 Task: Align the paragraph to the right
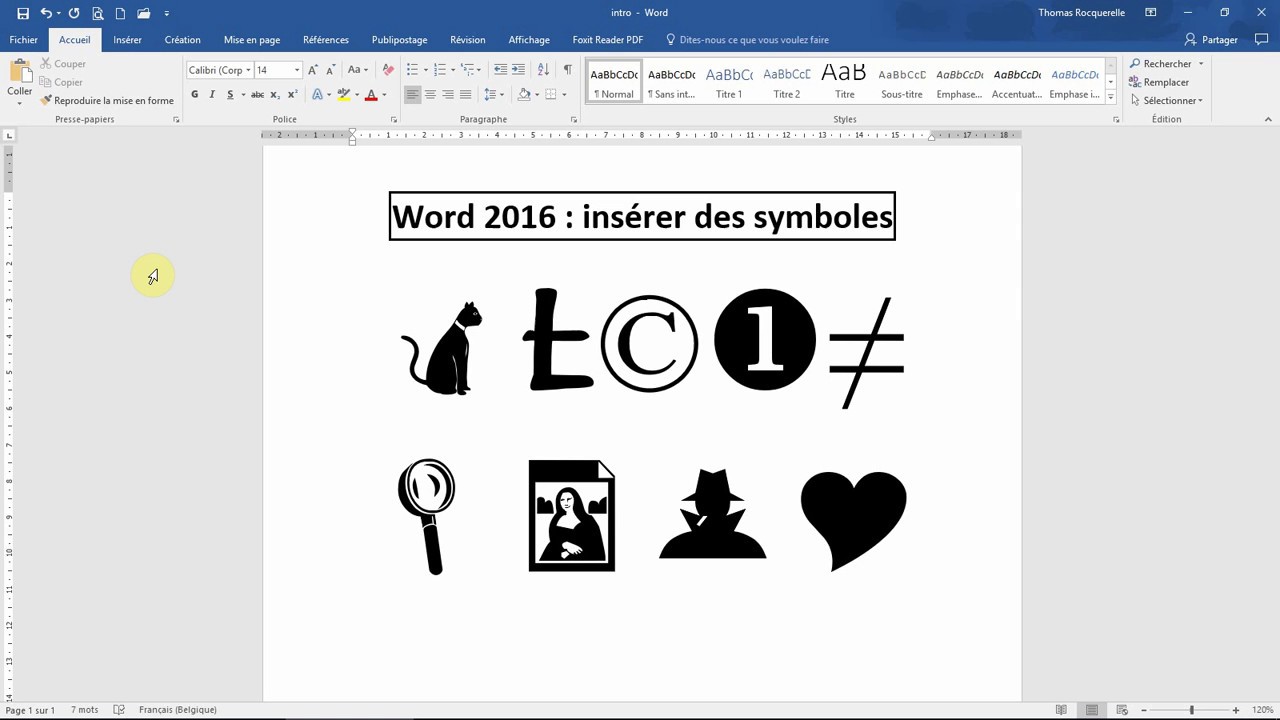click(448, 95)
